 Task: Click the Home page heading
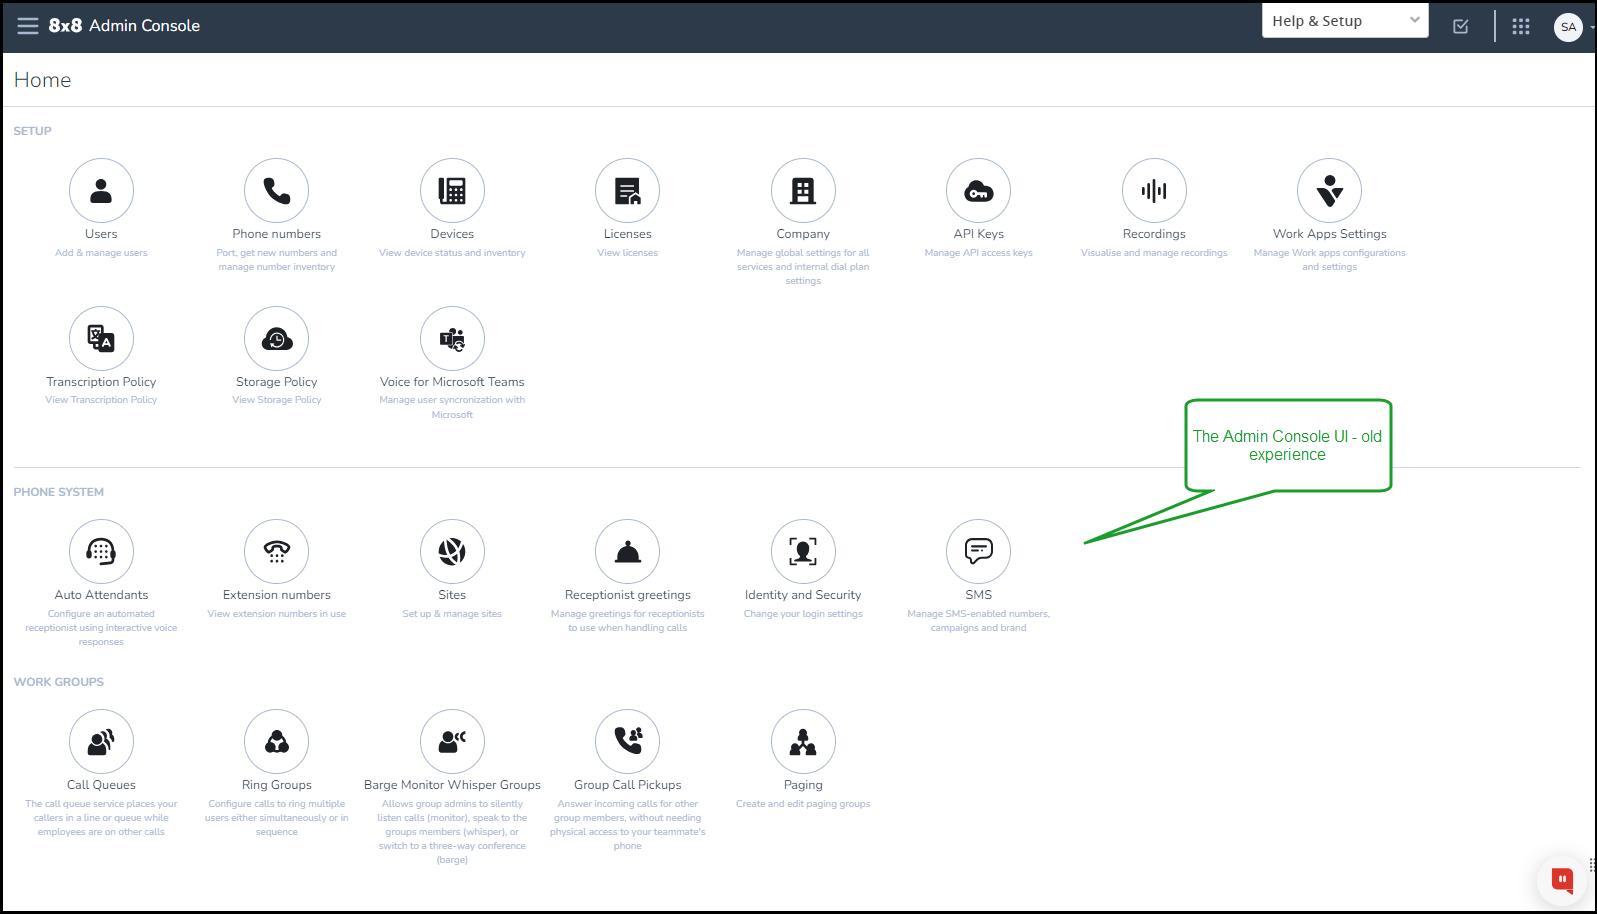(x=43, y=80)
